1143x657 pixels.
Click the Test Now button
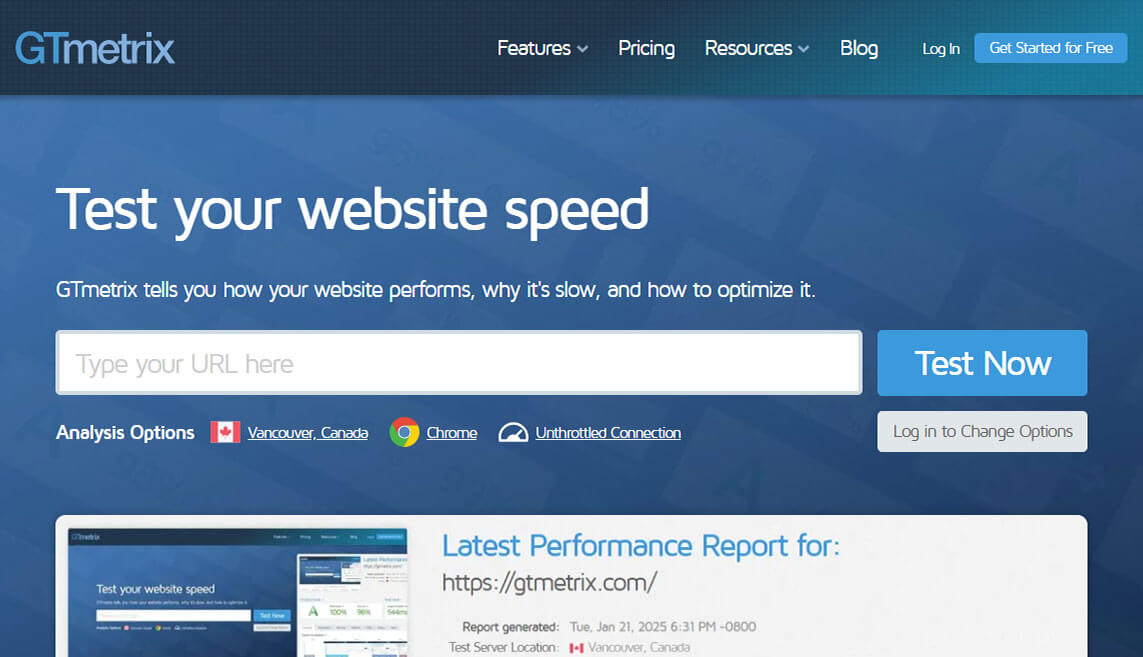982,363
